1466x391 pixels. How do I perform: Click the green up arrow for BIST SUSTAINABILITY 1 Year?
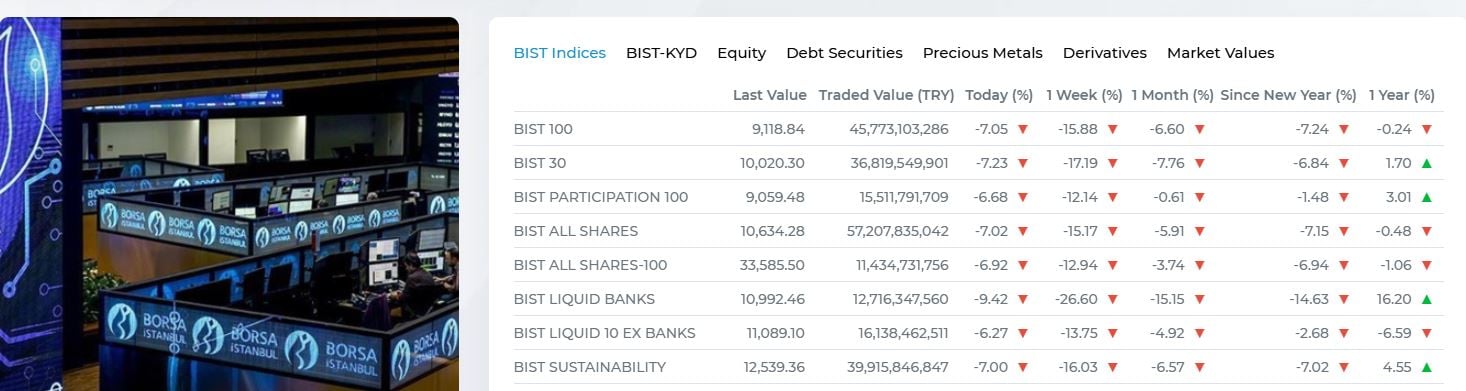1426,367
